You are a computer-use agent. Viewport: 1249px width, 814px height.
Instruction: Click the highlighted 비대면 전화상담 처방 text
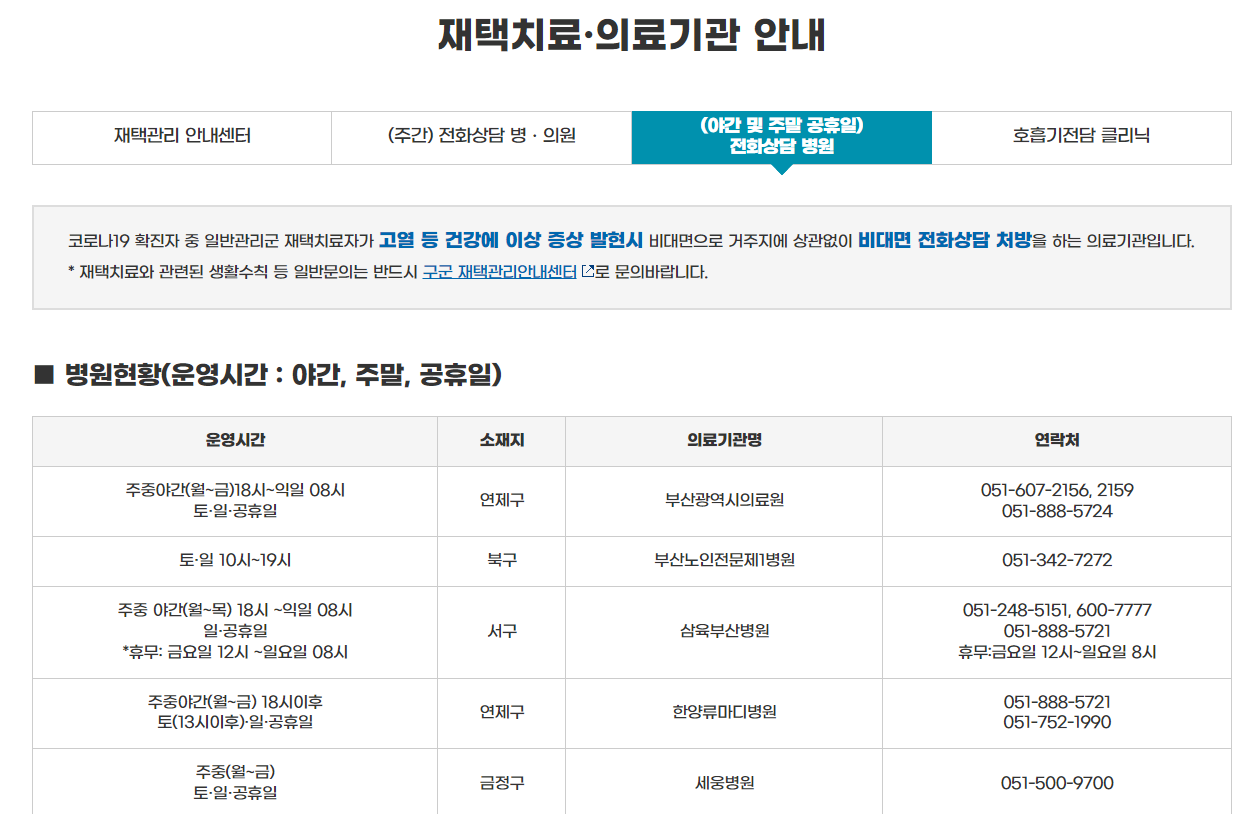(945, 240)
